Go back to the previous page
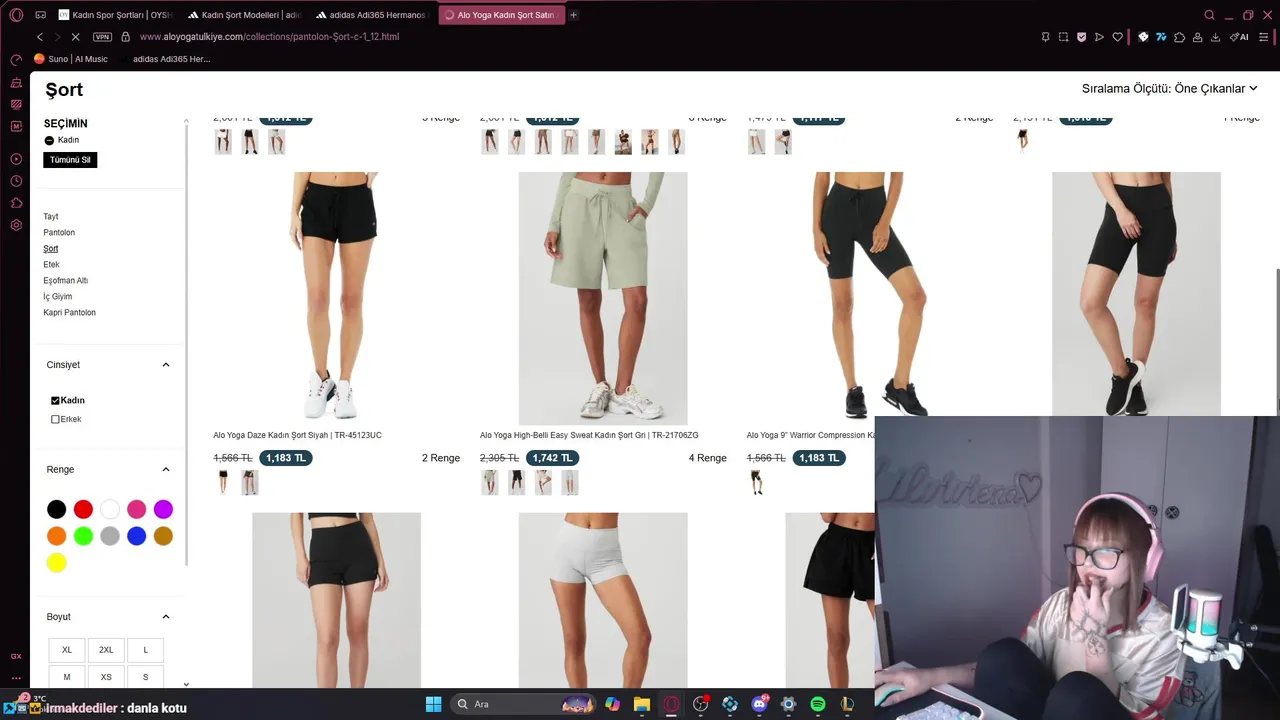Screen dimensions: 1280x720 pyautogui.click(x=40, y=37)
